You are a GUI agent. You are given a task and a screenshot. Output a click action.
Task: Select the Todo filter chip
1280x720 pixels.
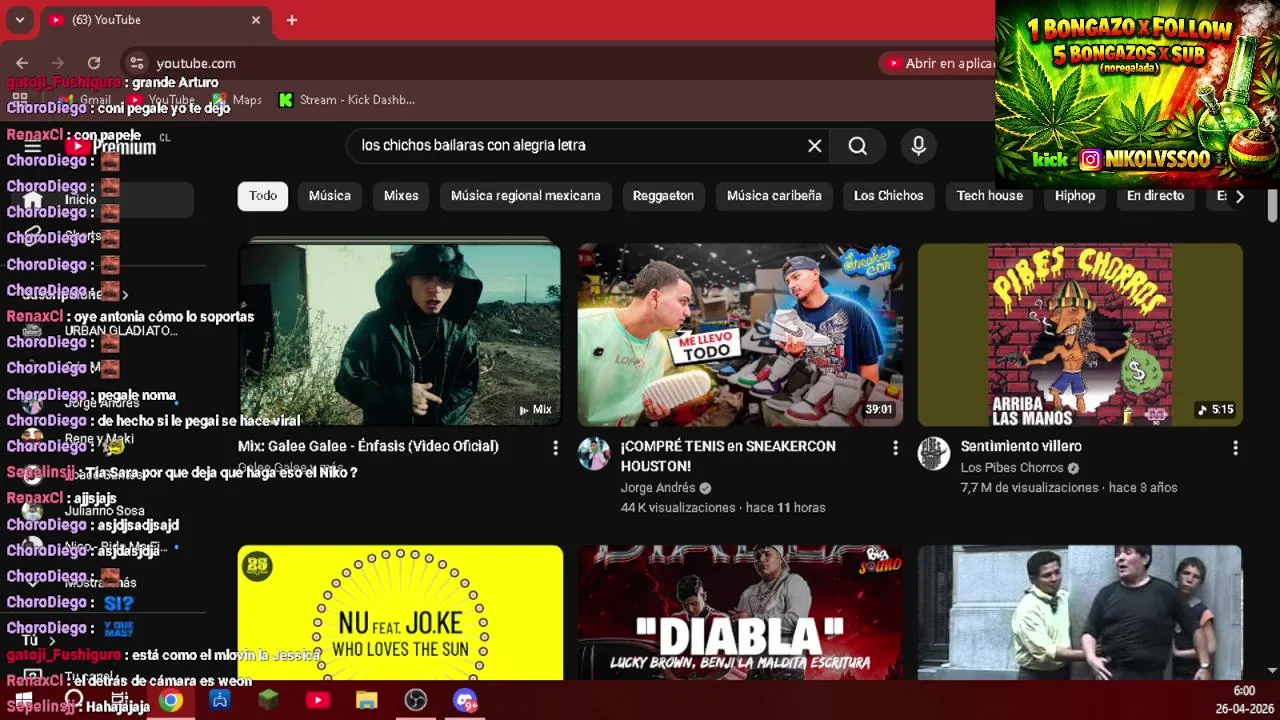(x=263, y=196)
